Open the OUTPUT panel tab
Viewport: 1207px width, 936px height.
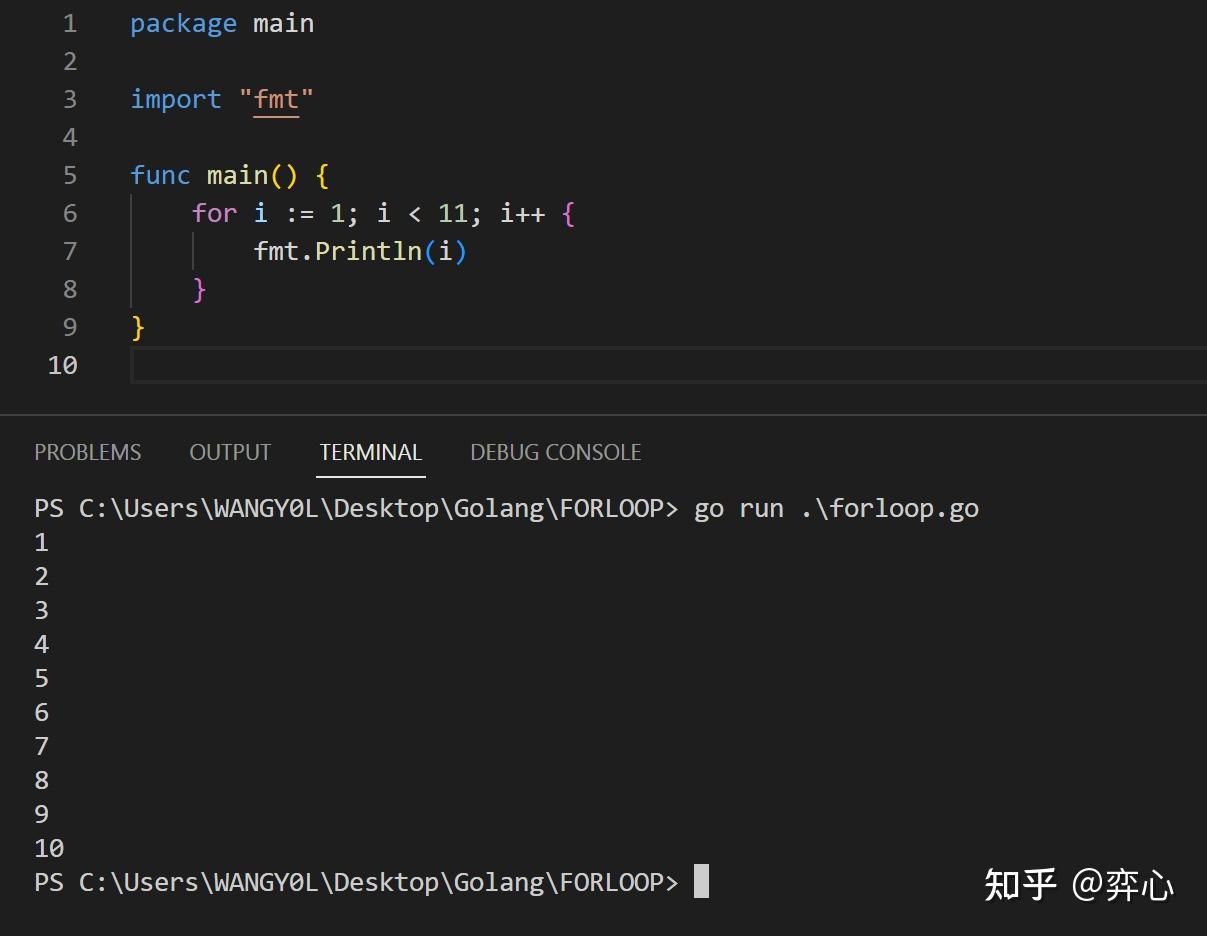pos(229,452)
